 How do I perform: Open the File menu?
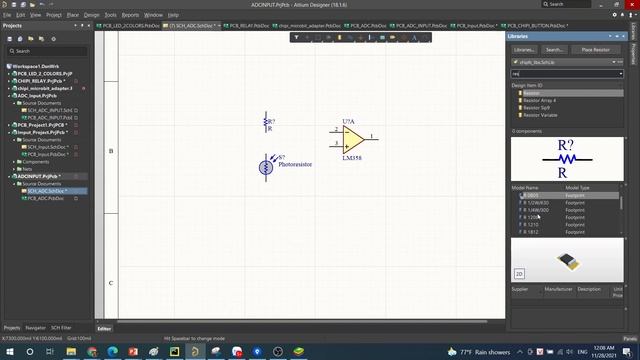[7, 15]
